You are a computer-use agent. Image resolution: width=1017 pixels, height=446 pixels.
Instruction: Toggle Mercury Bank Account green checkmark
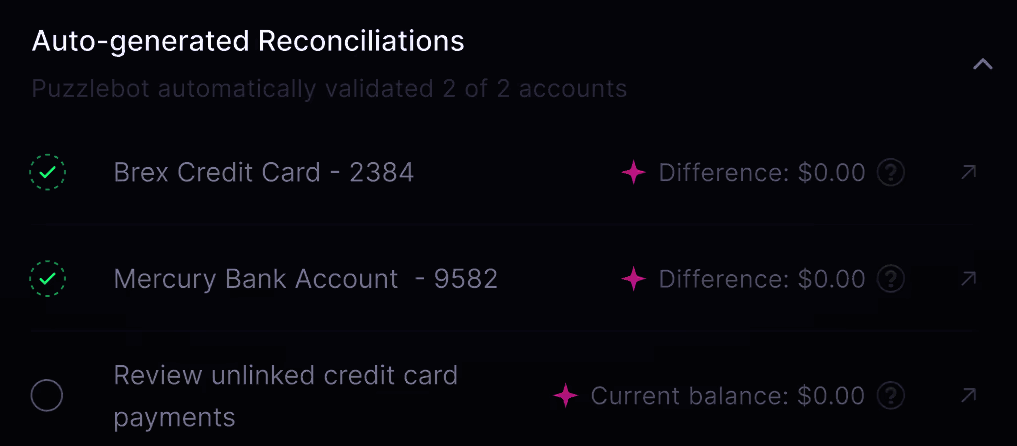(x=47, y=278)
